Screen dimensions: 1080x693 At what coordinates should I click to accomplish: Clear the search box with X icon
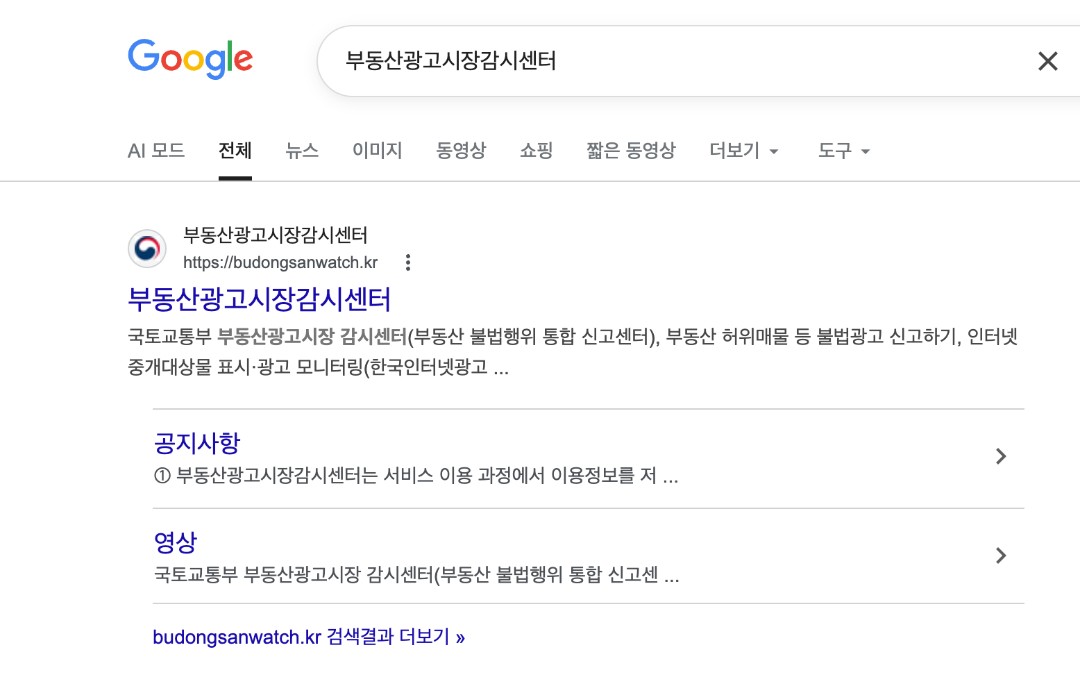[1047, 61]
